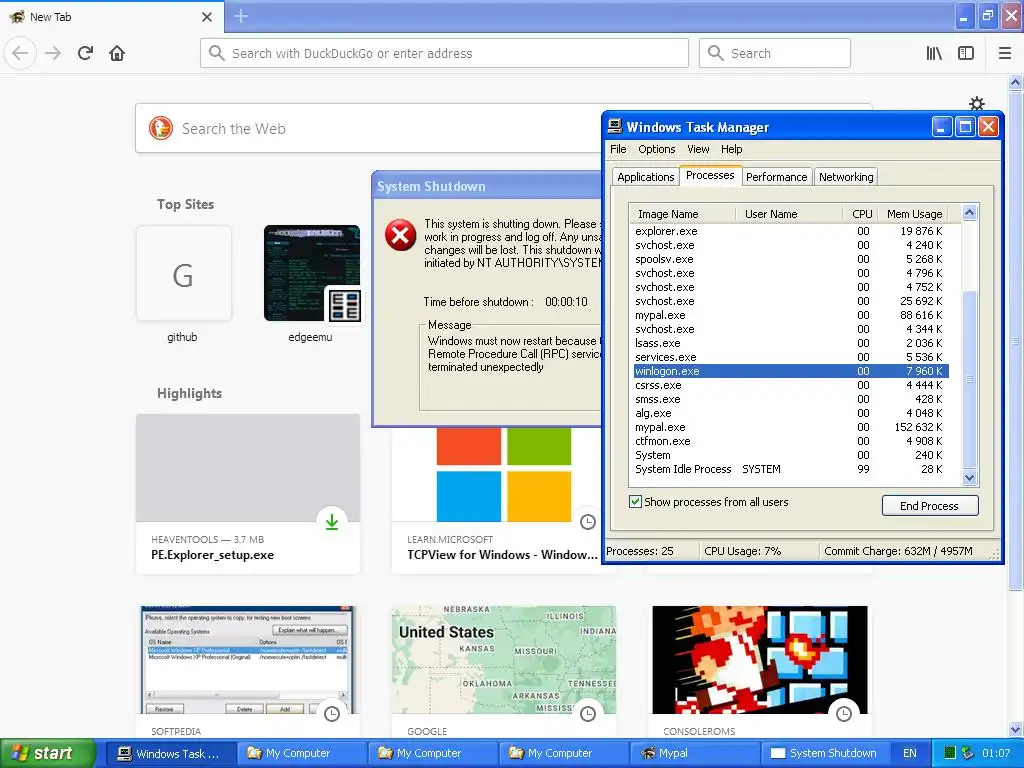Open new tab page settings gear

(x=976, y=103)
